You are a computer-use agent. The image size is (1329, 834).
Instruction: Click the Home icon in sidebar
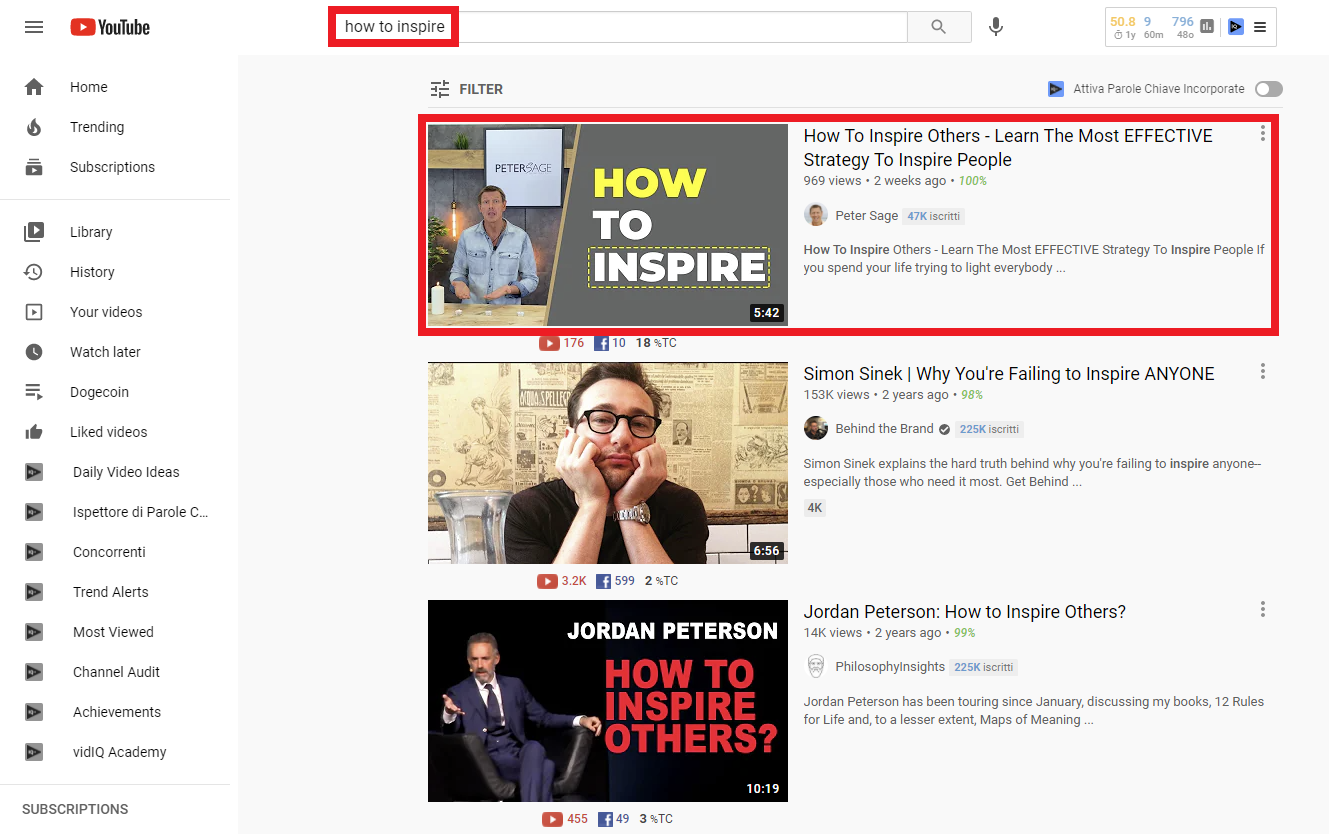tap(34, 87)
